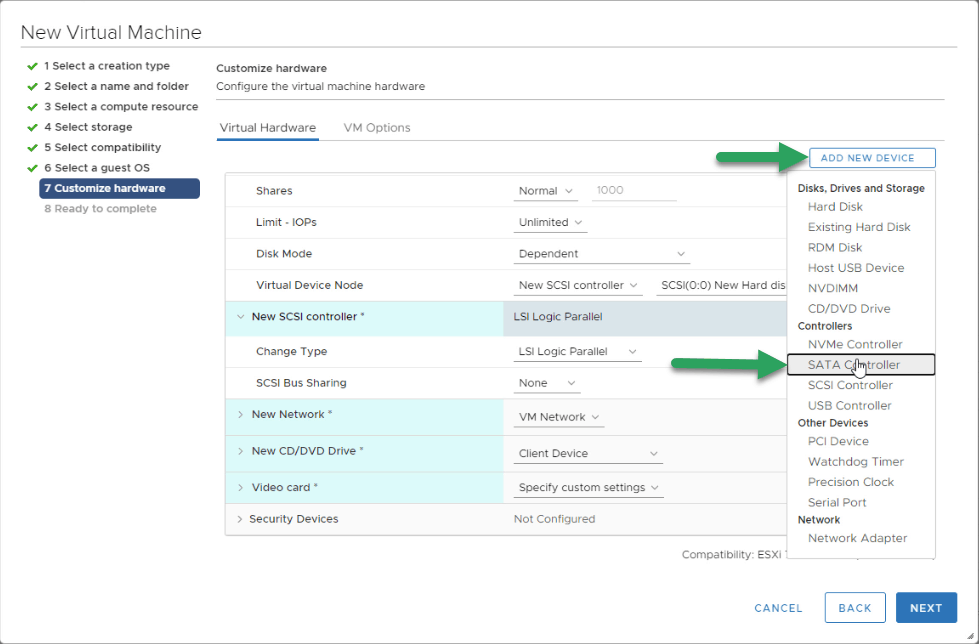Click the checkmark next to Select a guest OS
Image resolution: width=979 pixels, height=644 pixels.
pos(32,168)
